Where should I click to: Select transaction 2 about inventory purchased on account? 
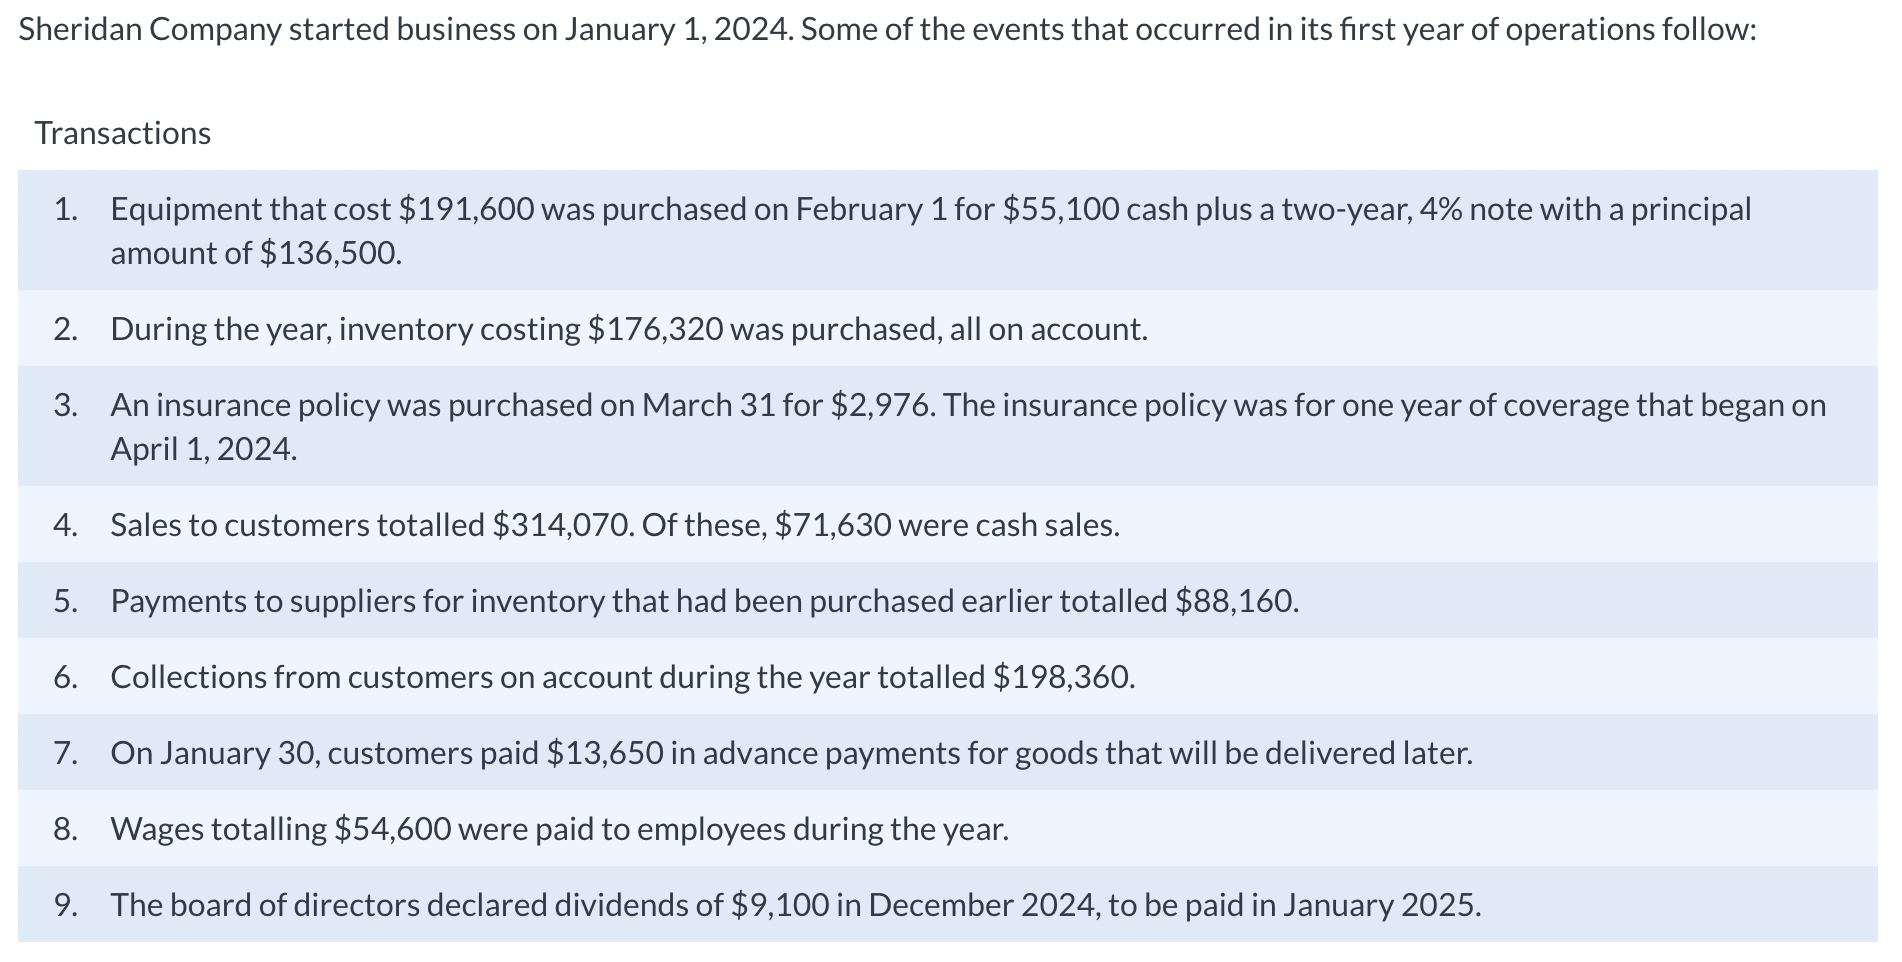pos(947,329)
